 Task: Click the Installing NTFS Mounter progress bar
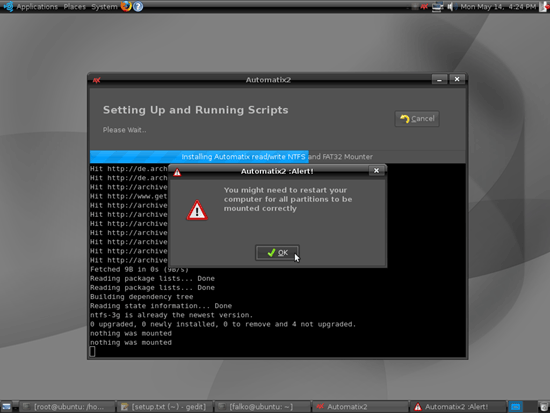[x=277, y=157]
